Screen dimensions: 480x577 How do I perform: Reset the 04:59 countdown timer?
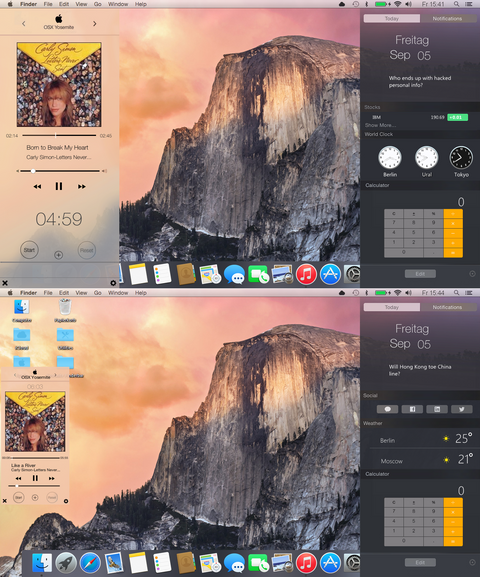(87, 250)
